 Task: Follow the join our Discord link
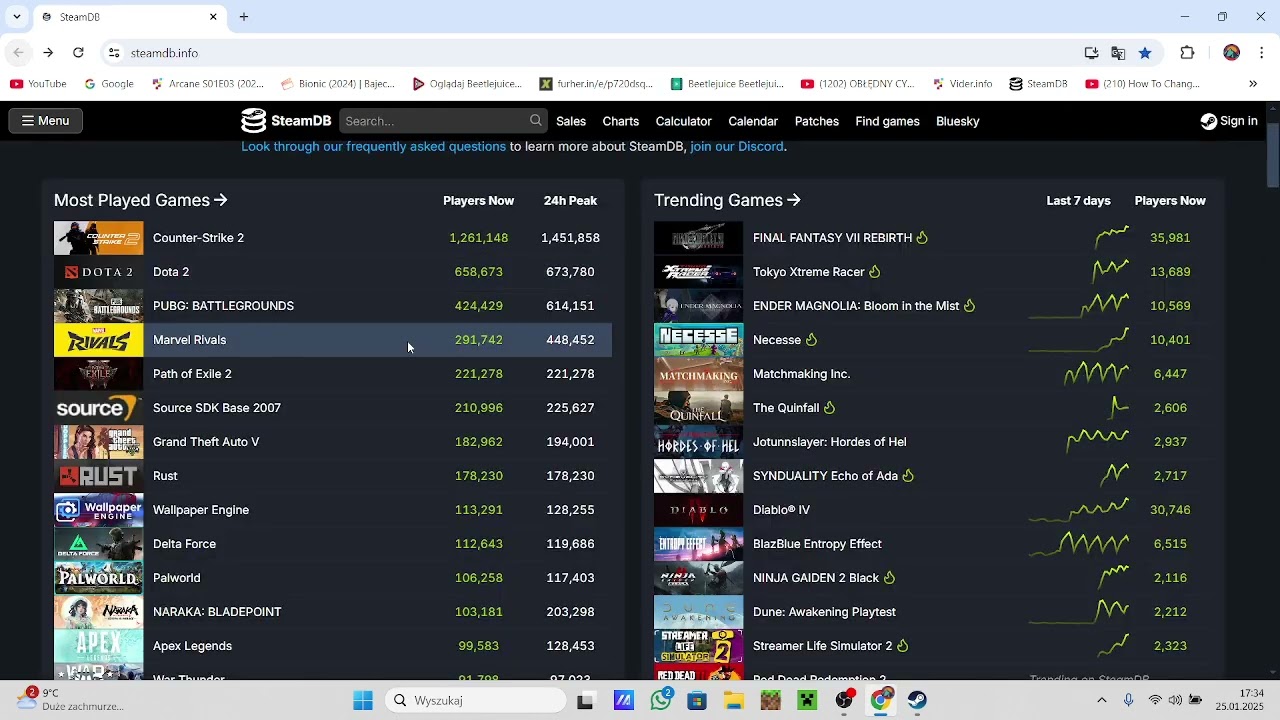pyautogui.click(x=737, y=146)
